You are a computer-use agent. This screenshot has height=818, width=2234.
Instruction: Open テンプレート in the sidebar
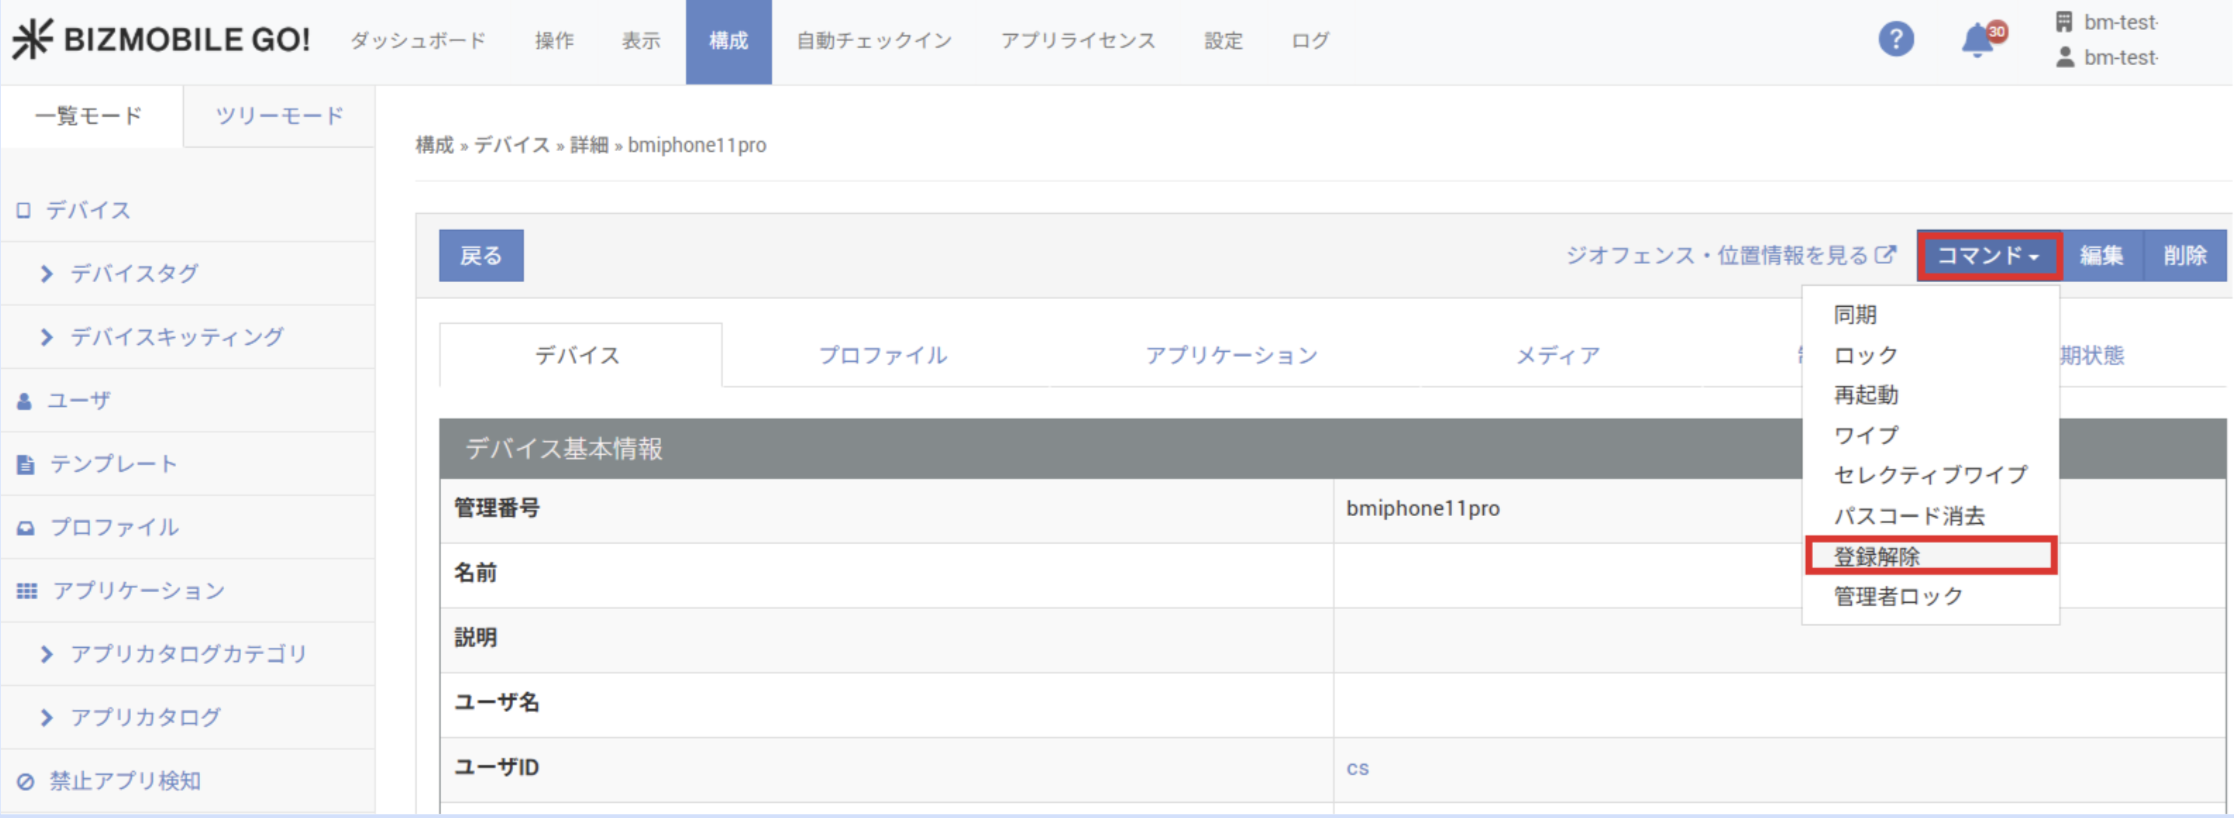113,464
